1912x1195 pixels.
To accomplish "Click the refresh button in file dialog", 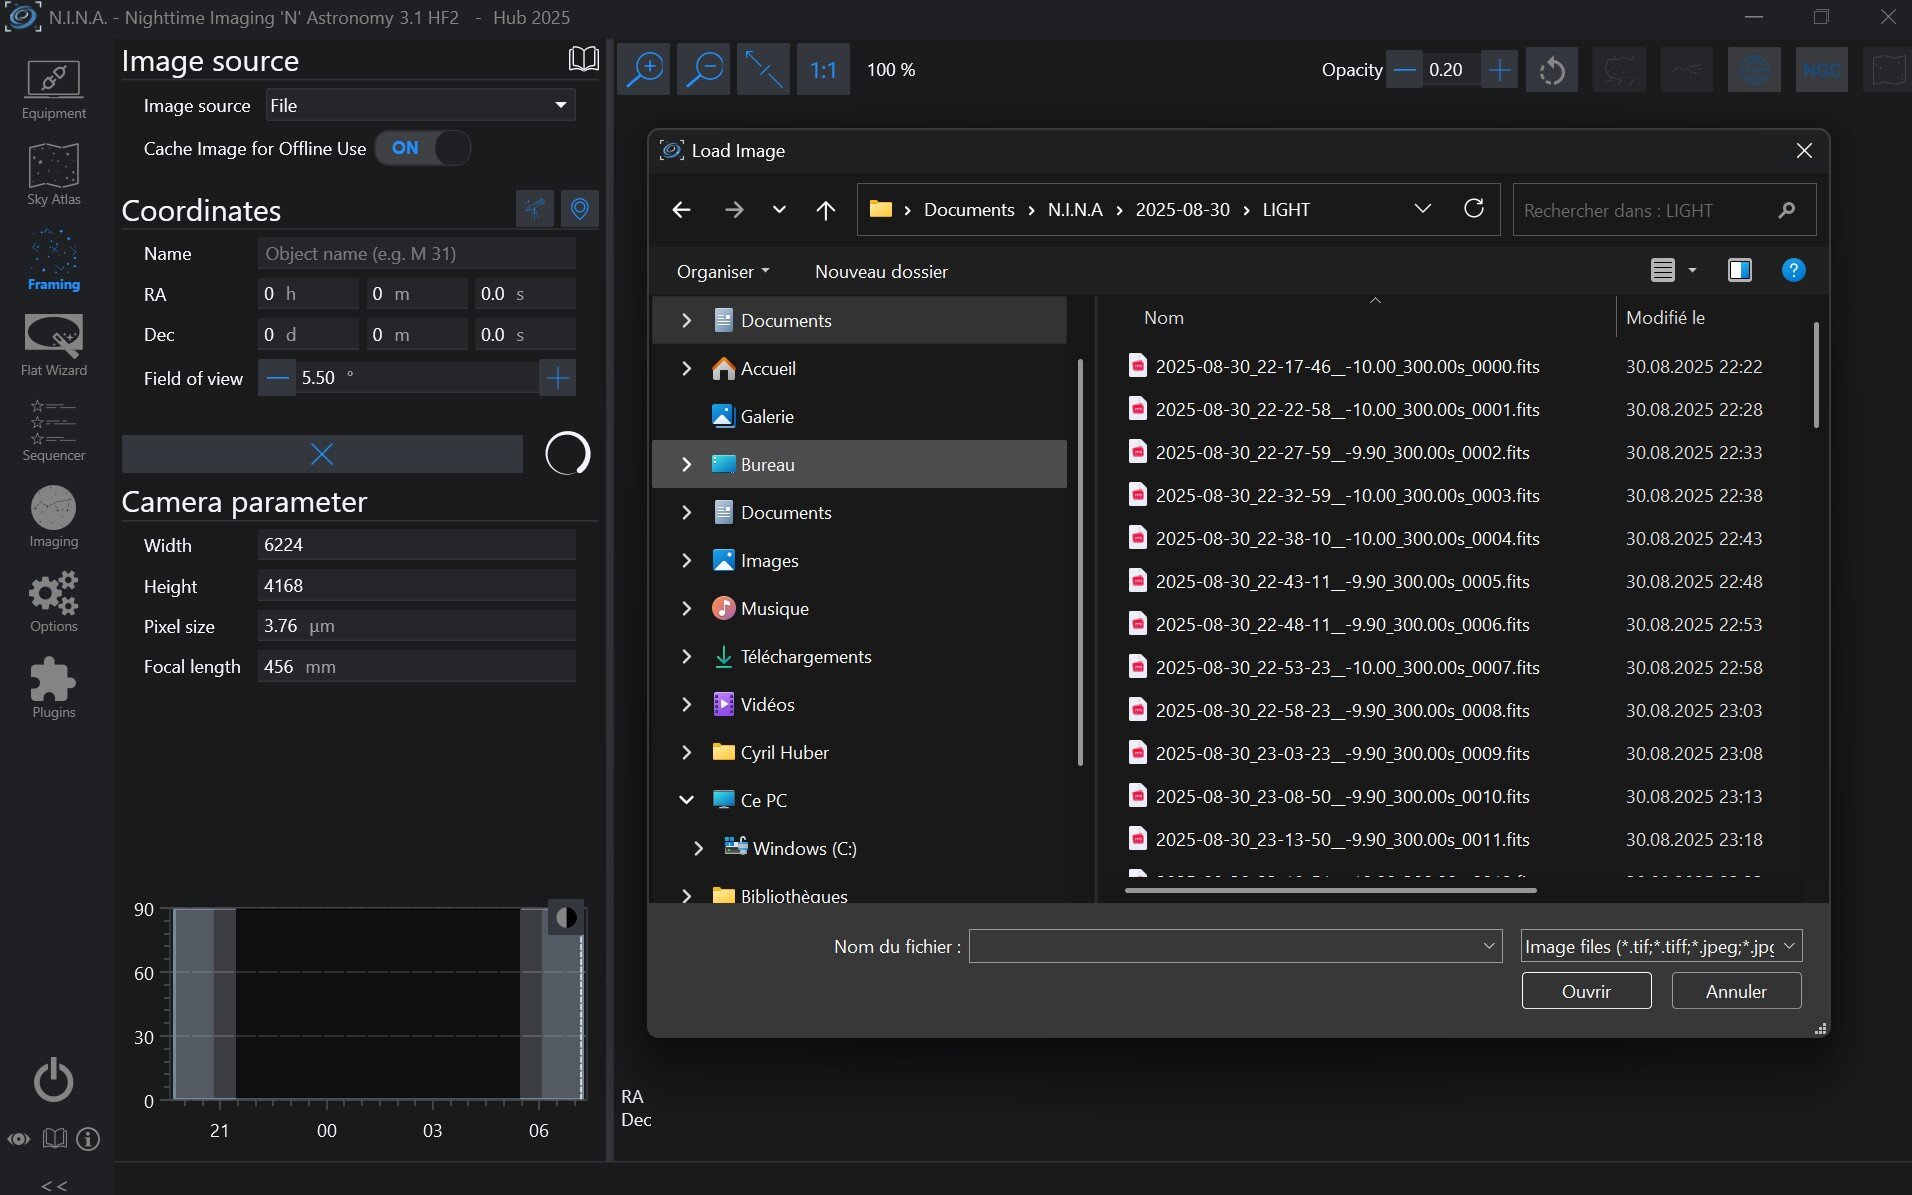I will pyautogui.click(x=1473, y=209).
